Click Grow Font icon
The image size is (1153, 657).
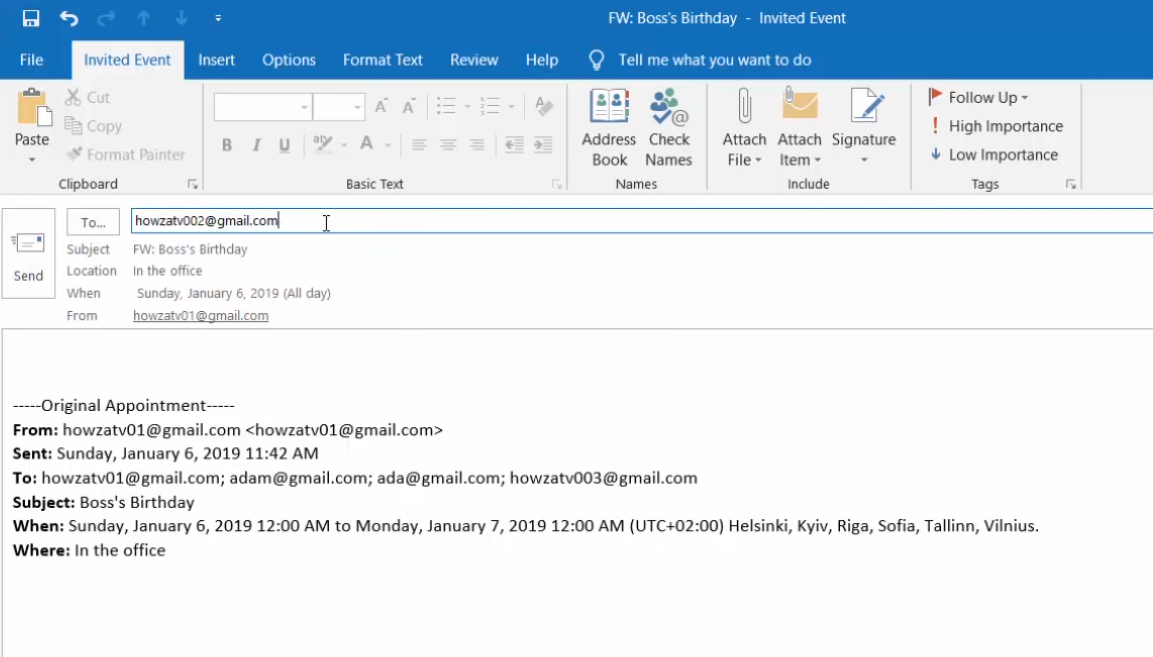pos(381,107)
